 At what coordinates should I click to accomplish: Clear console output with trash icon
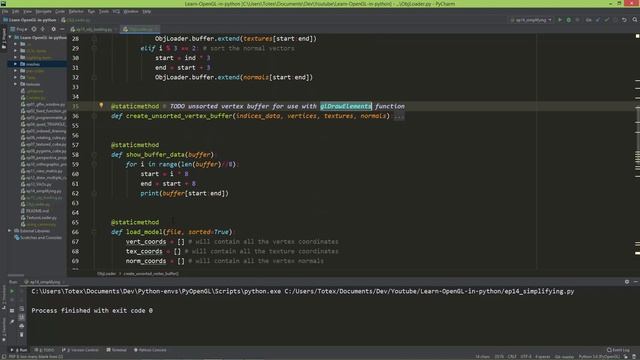[21, 335]
